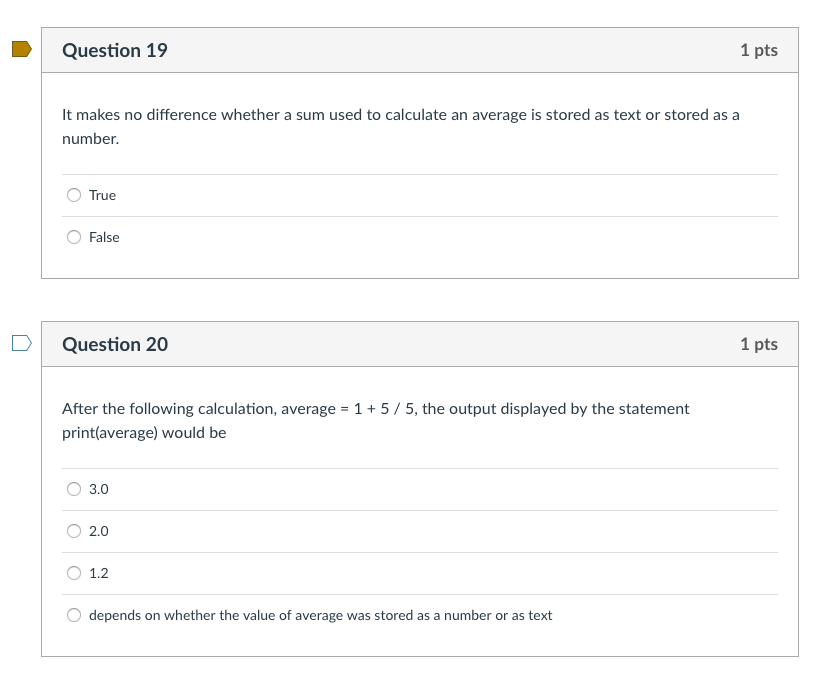The height and width of the screenshot is (679, 832).
Task: Click the '1 pts' label of Question 19
Action: click(758, 50)
